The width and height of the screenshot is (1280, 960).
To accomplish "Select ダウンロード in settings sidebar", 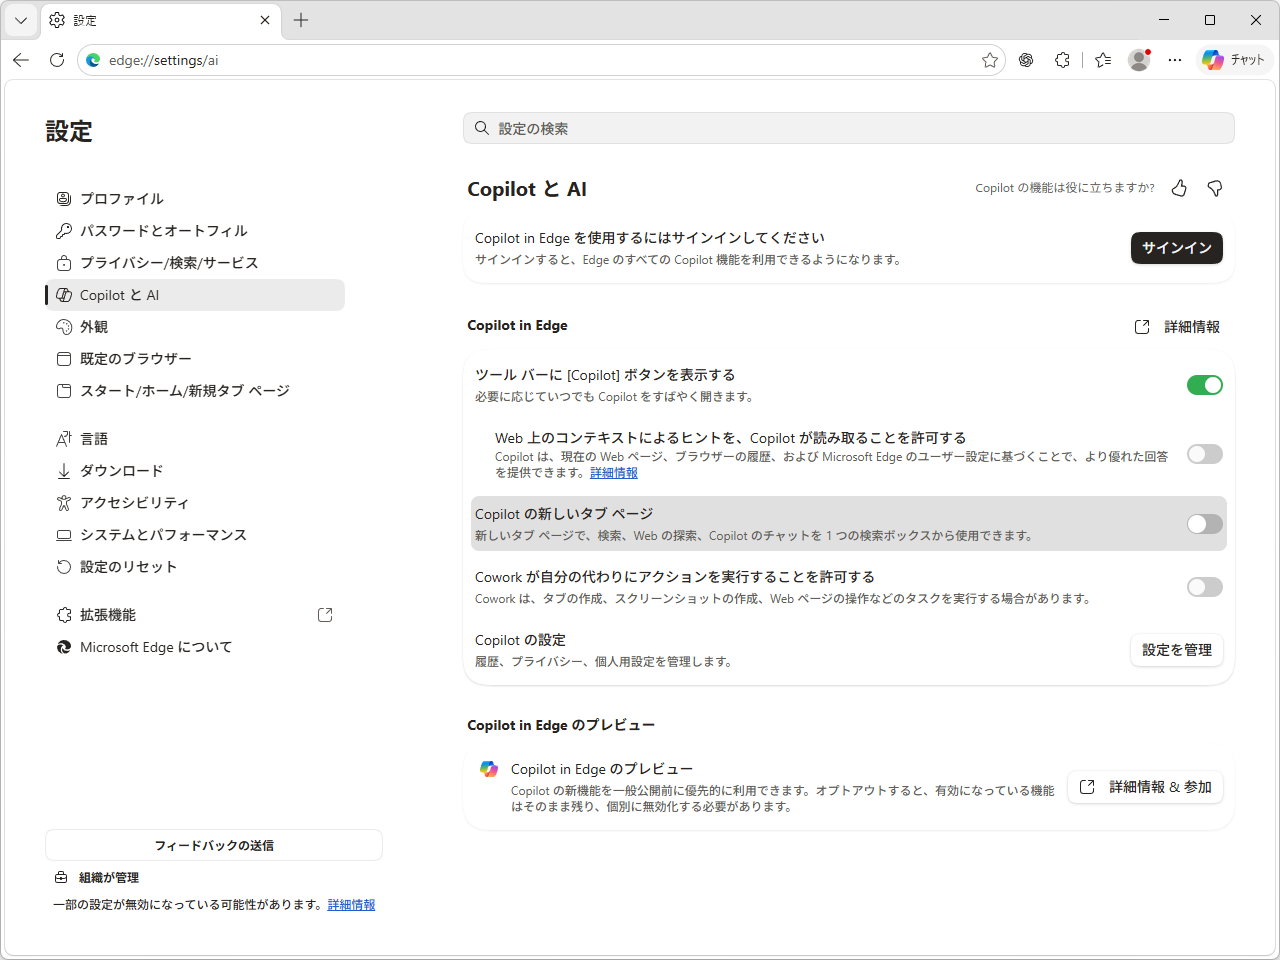I will tap(195, 471).
